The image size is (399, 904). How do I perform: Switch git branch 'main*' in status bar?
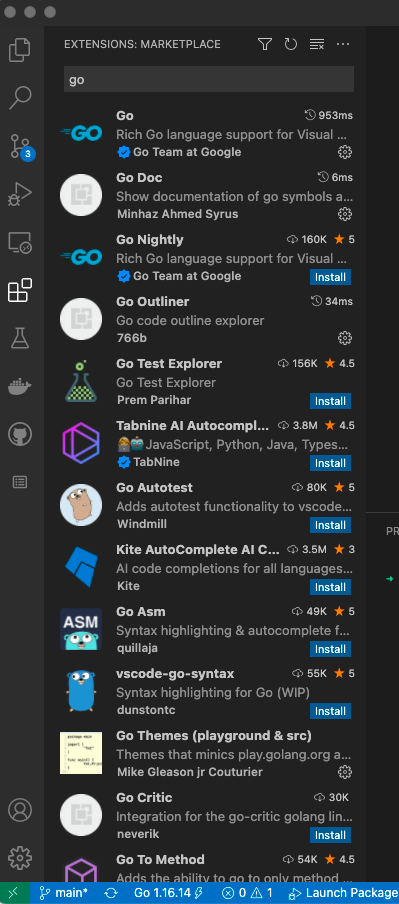click(63, 893)
